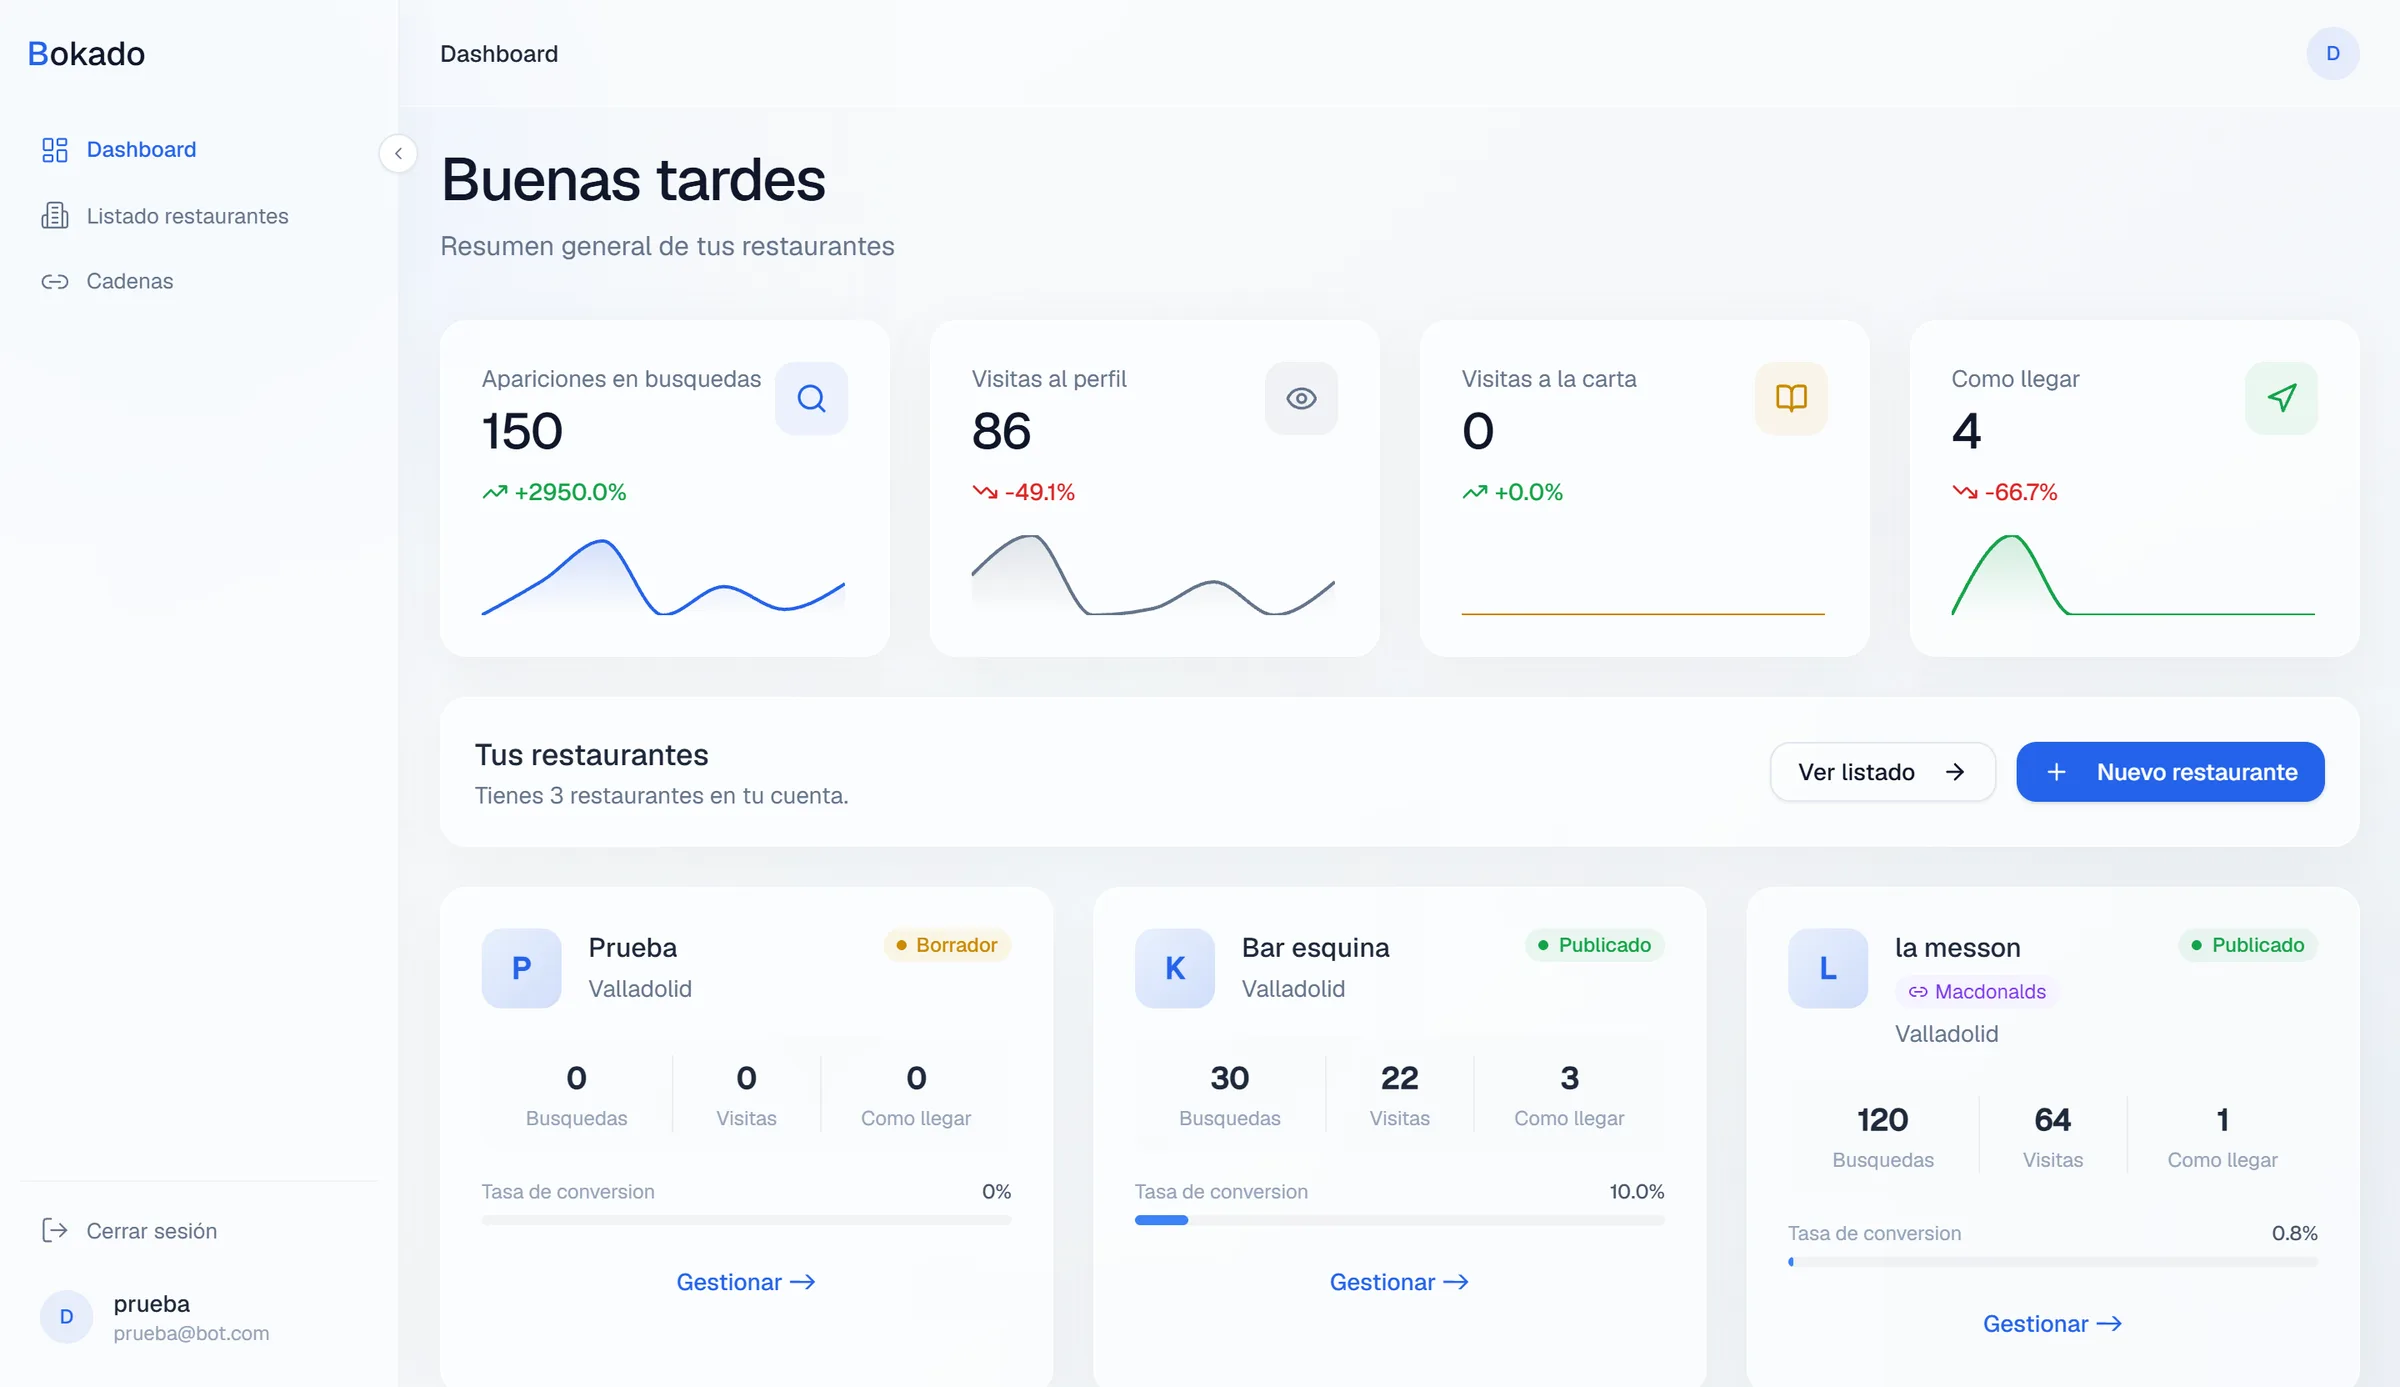2400x1387 pixels.
Task: Click the 86 value on Visitas al perfil
Action: click(1001, 432)
